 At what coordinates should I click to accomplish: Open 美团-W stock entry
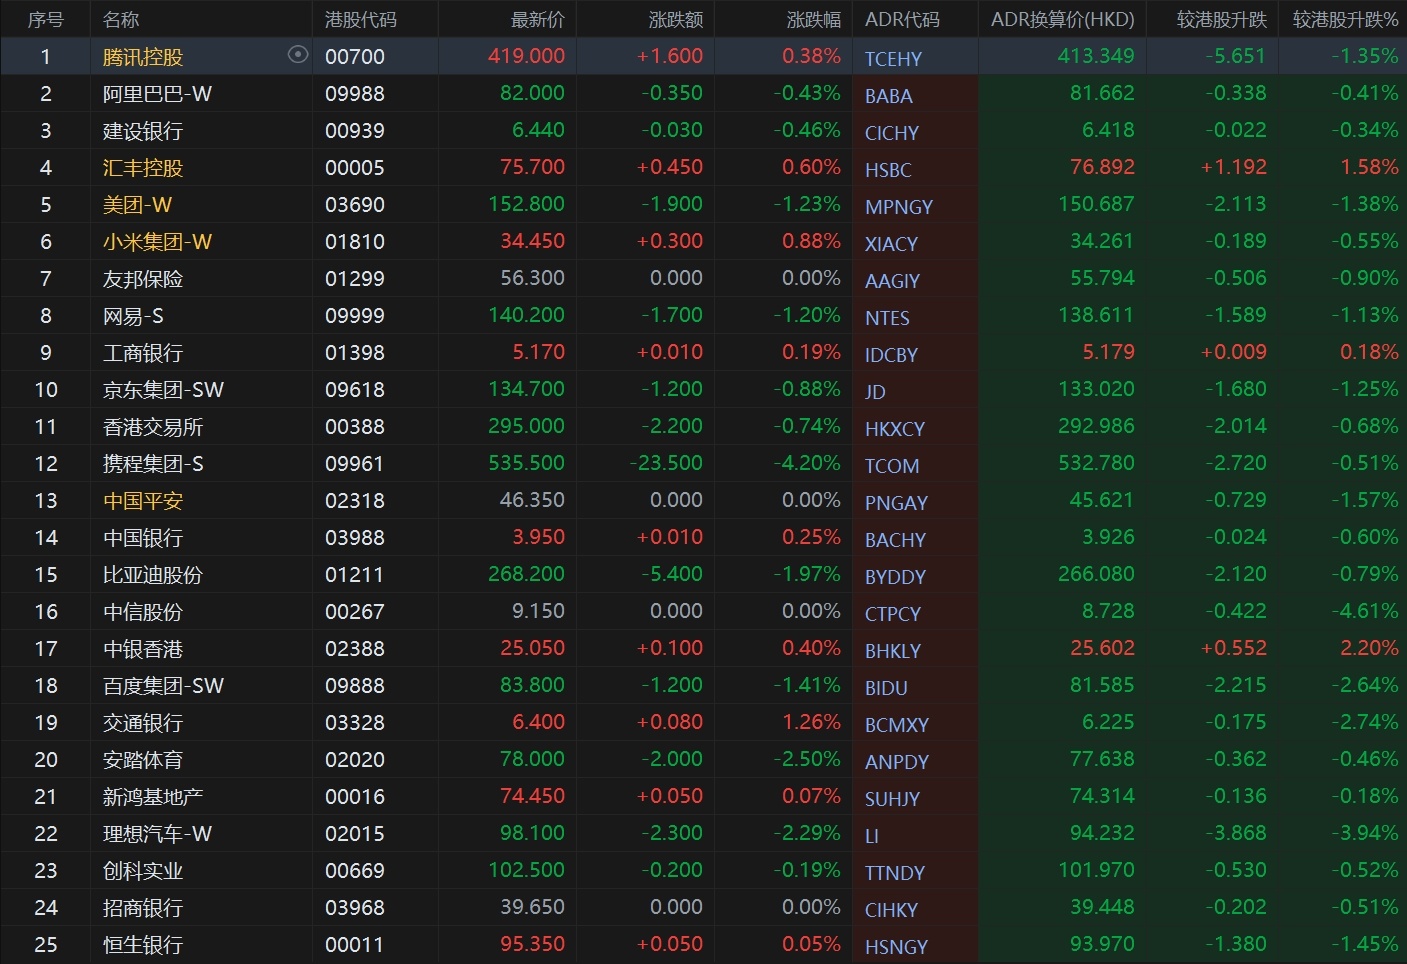point(137,205)
